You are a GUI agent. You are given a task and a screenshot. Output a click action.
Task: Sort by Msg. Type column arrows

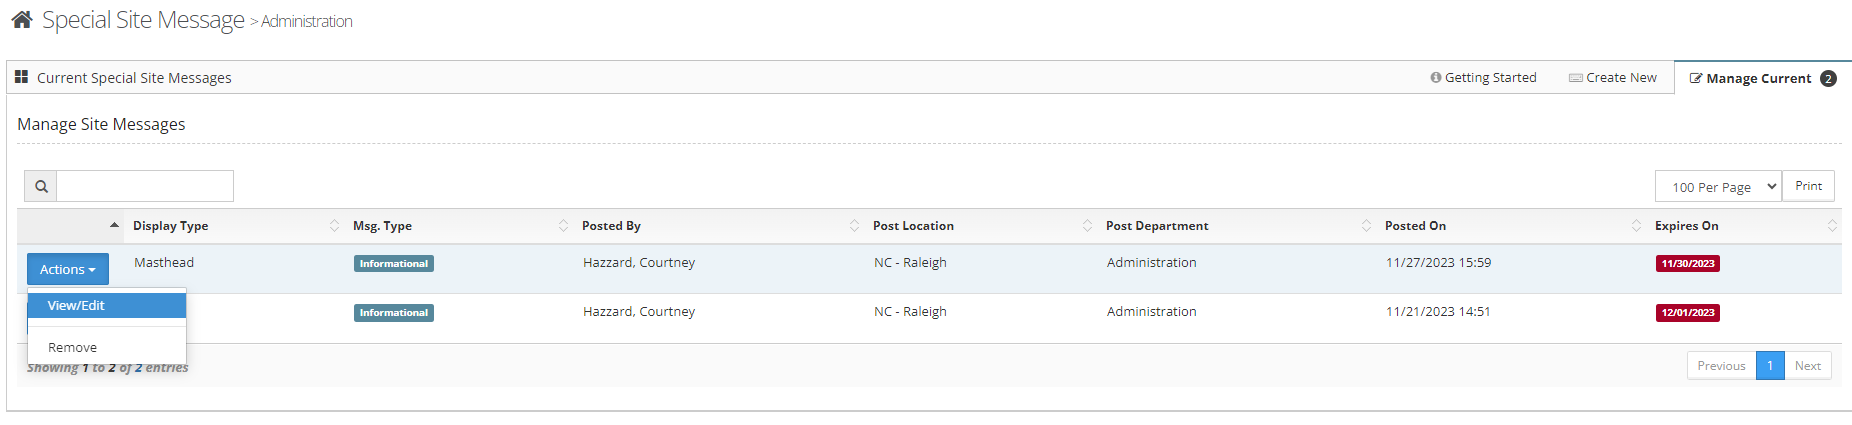click(563, 226)
